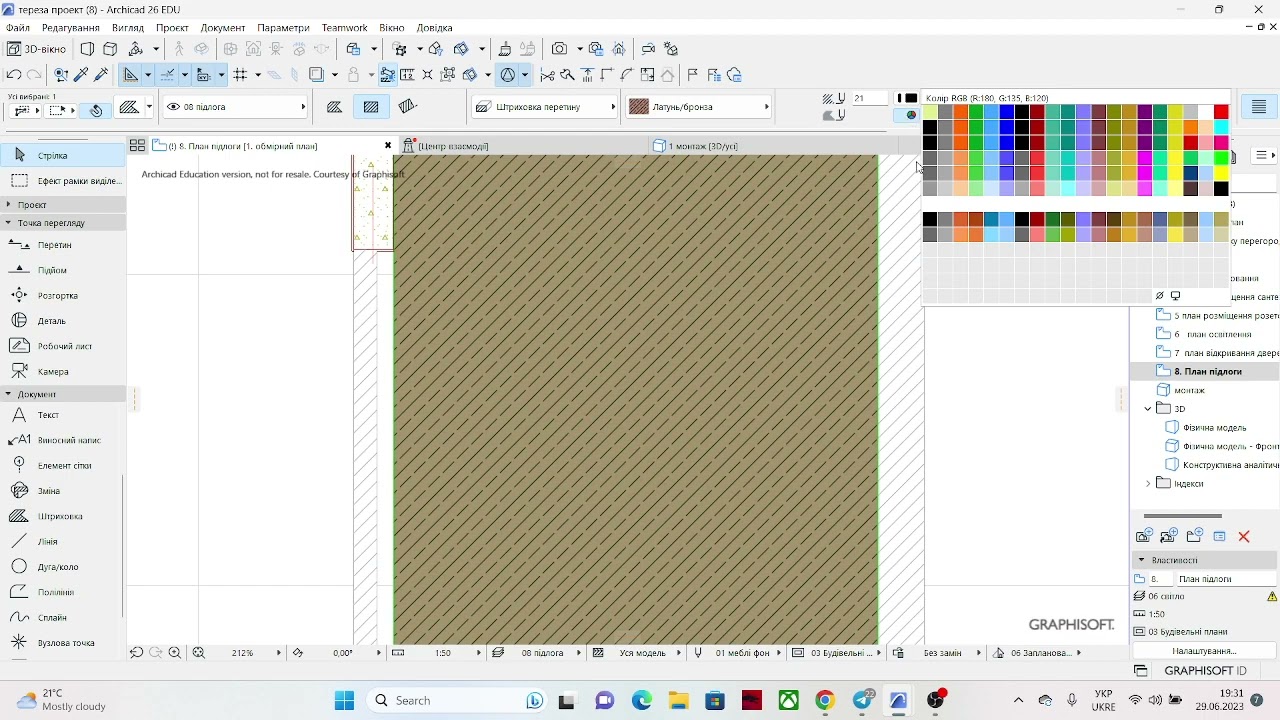1280x720 pixels.
Task: Select the Виносний напис label tool
Action: point(63,440)
